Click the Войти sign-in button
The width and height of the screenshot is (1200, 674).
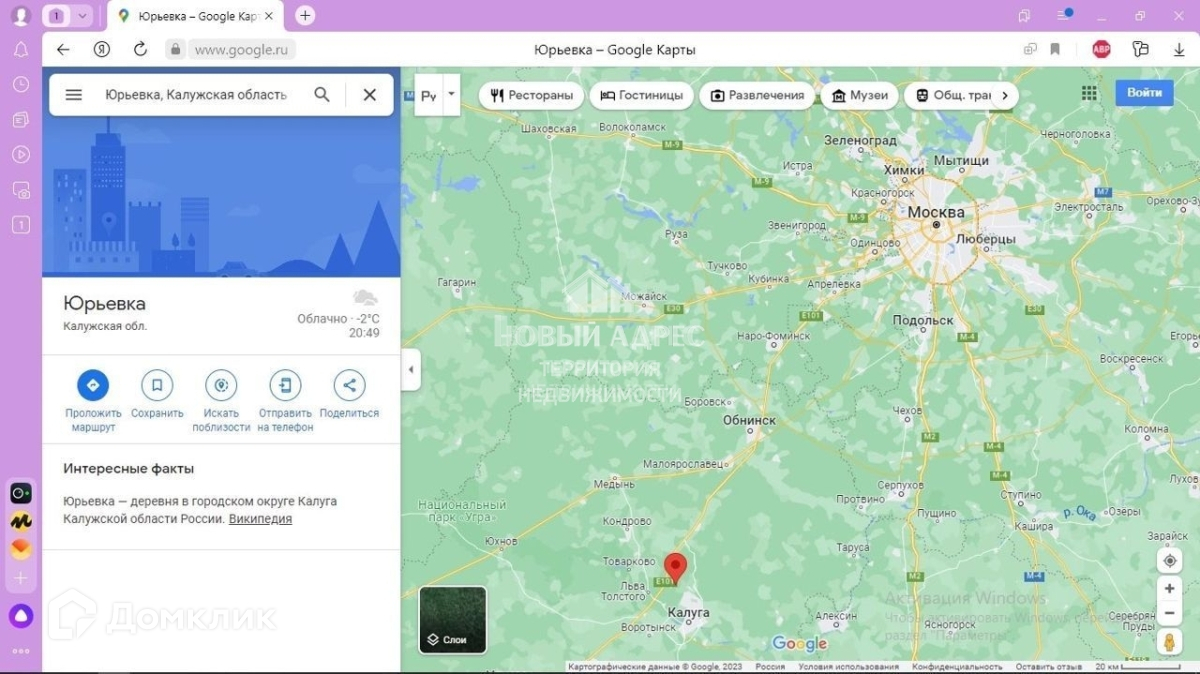[1144, 93]
